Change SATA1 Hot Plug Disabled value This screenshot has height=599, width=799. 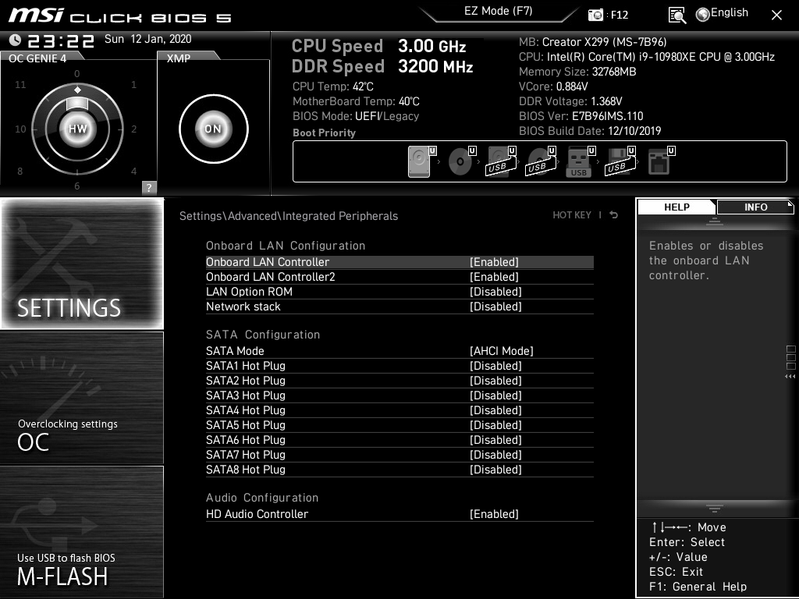pos(495,365)
